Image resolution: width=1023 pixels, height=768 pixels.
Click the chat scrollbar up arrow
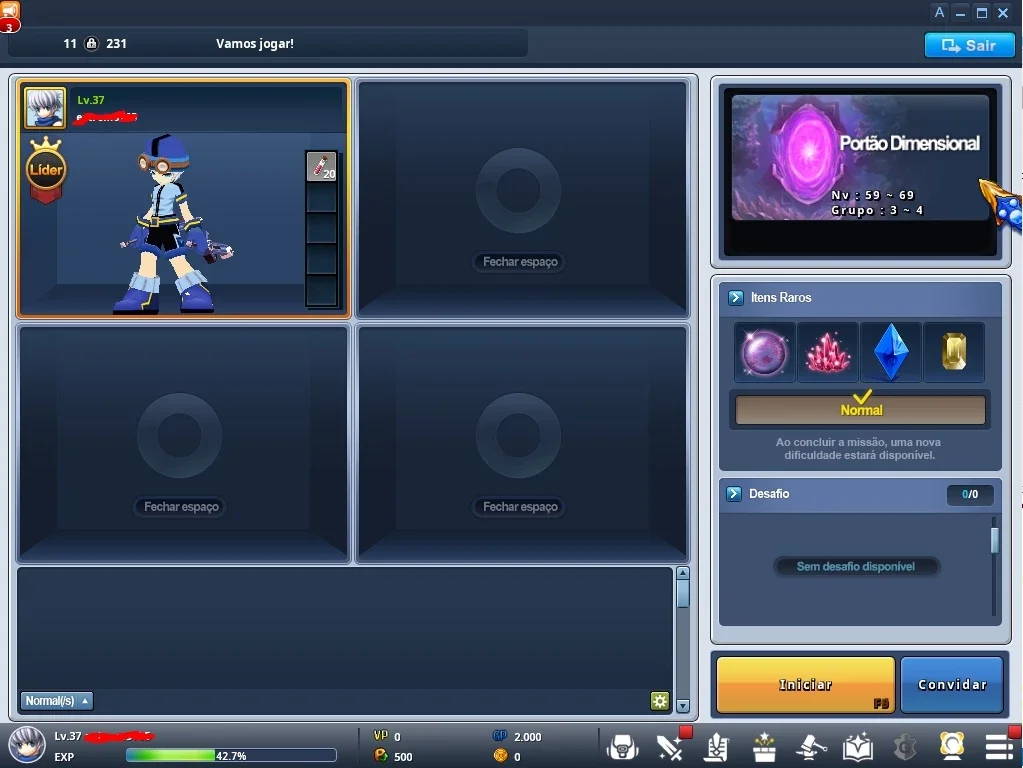(x=683, y=573)
